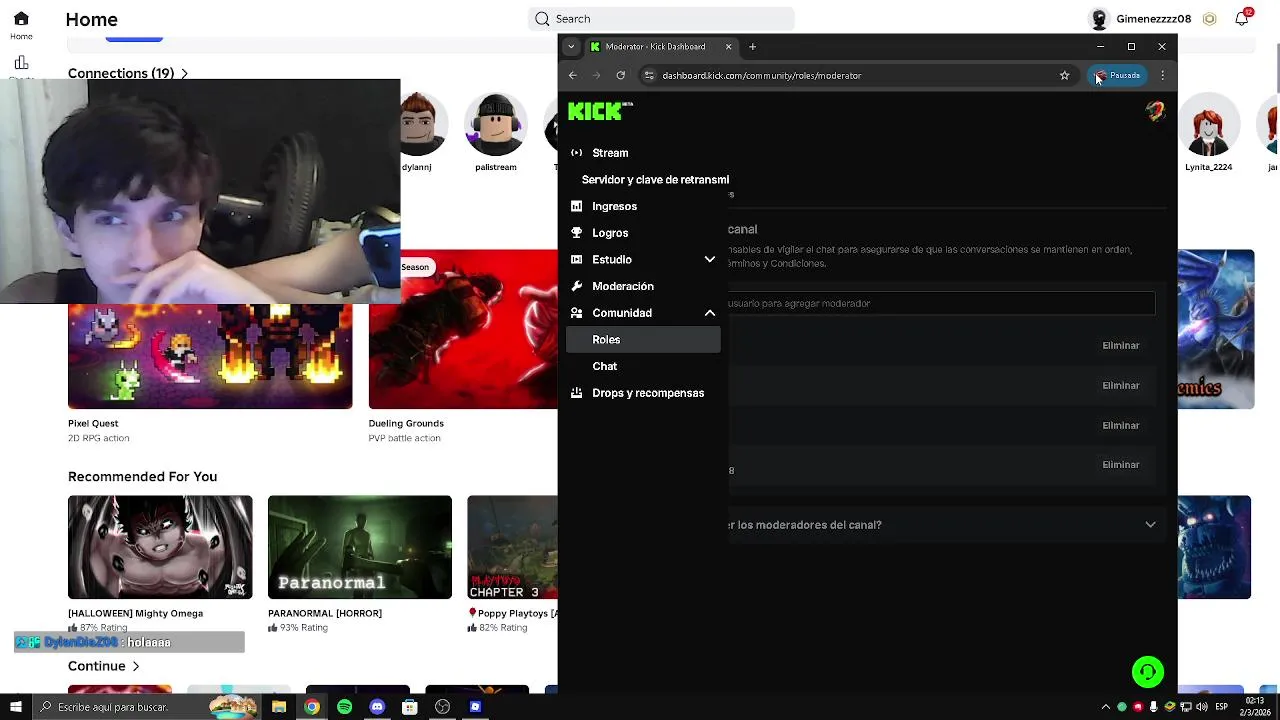The width and height of the screenshot is (1280, 720).
Task: Click the Kick logo in the dashboard
Action: [600, 111]
